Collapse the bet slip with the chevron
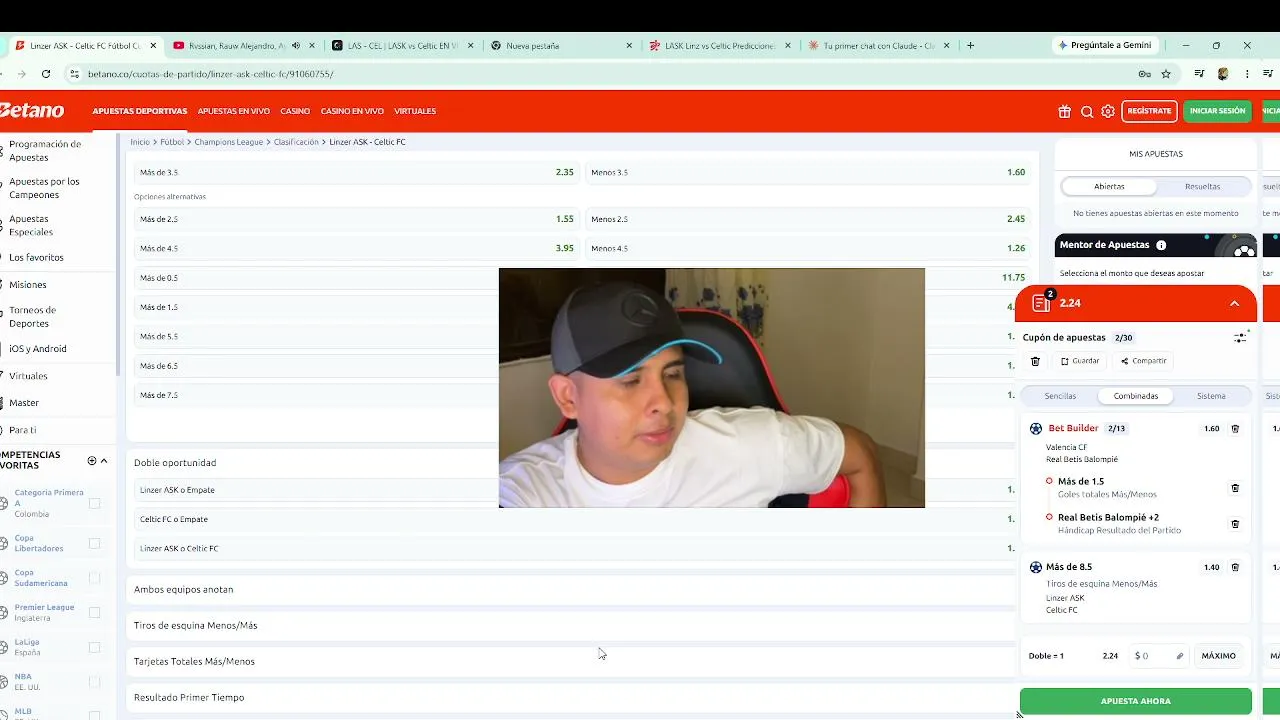This screenshot has width=1280, height=720. click(1234, 303)
